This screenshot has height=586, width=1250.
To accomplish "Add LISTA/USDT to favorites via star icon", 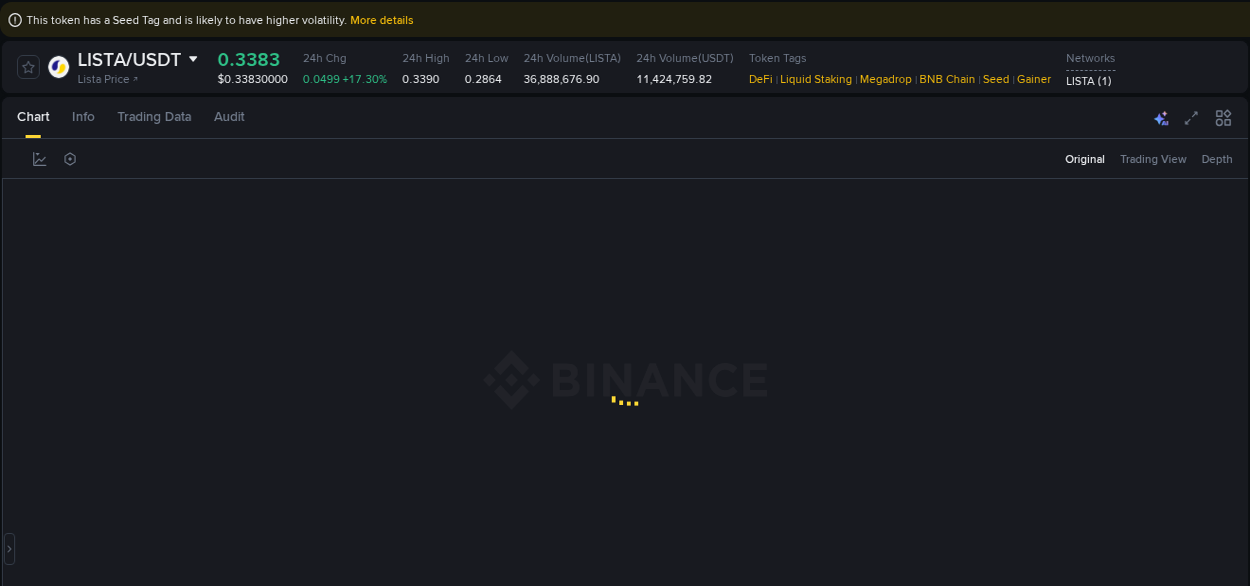I will click(27, 66).
